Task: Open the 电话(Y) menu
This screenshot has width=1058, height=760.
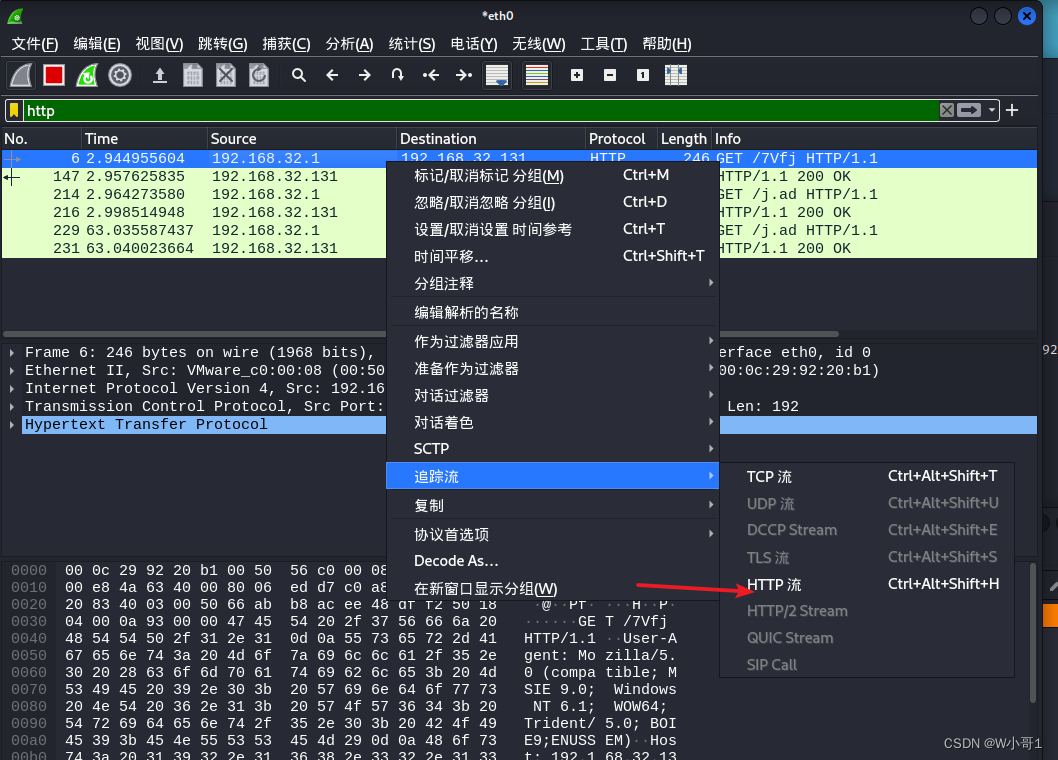Action: [x=474, y=44]
